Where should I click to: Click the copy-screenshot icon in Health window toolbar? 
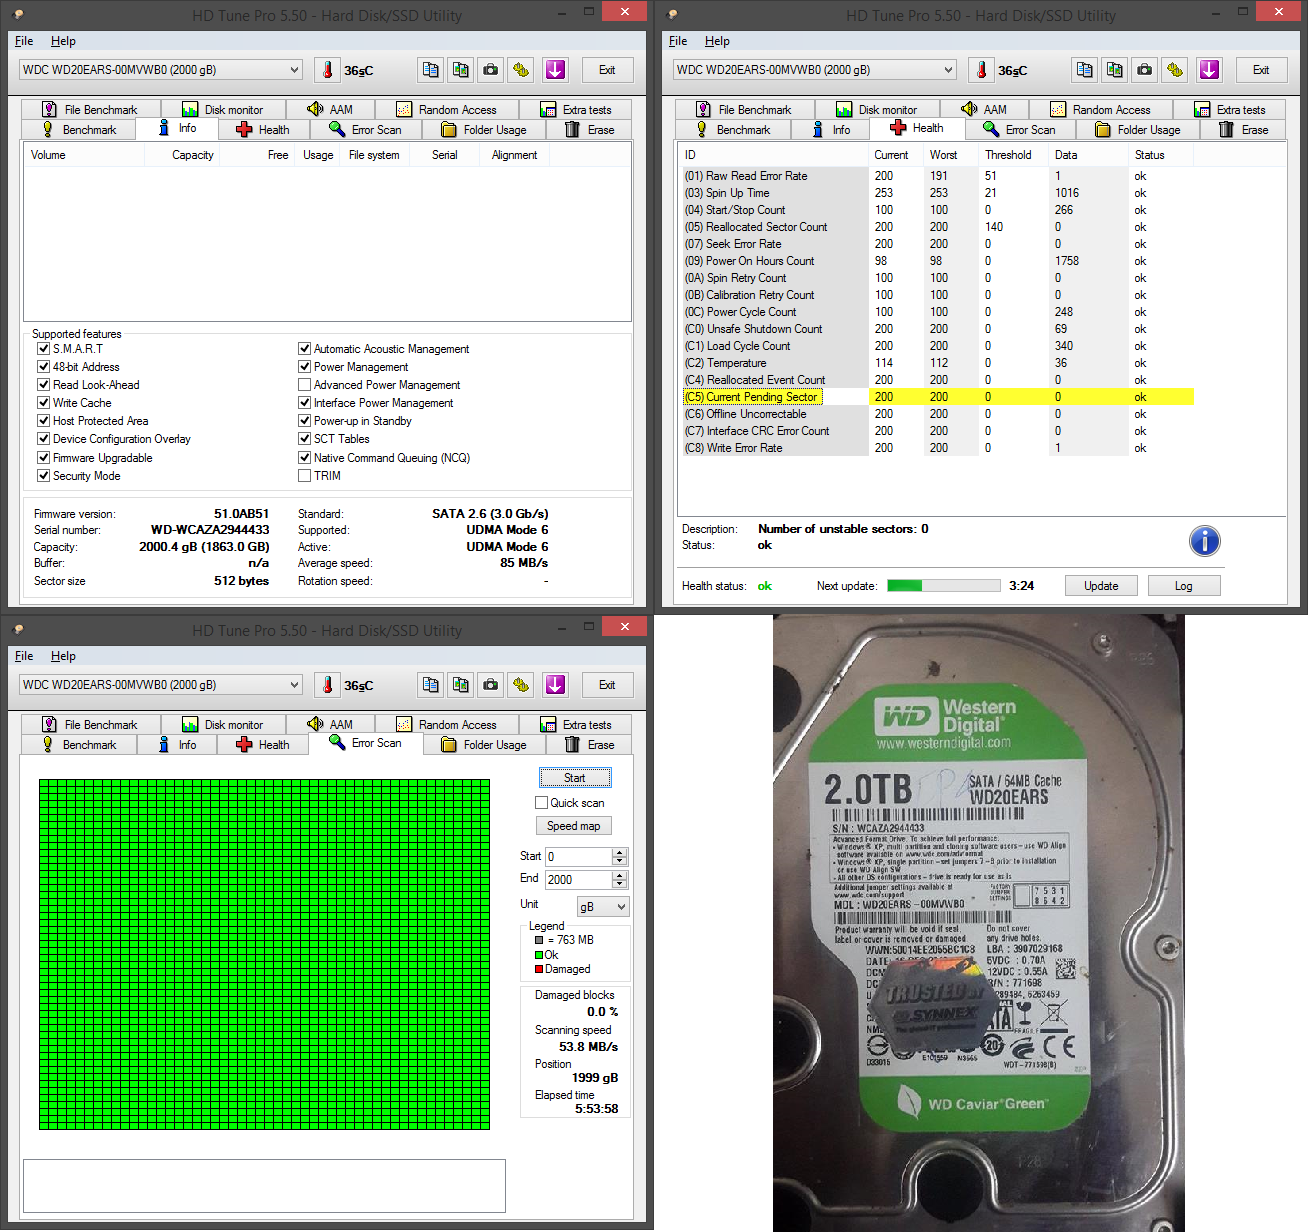click(x=1114, y=70)
